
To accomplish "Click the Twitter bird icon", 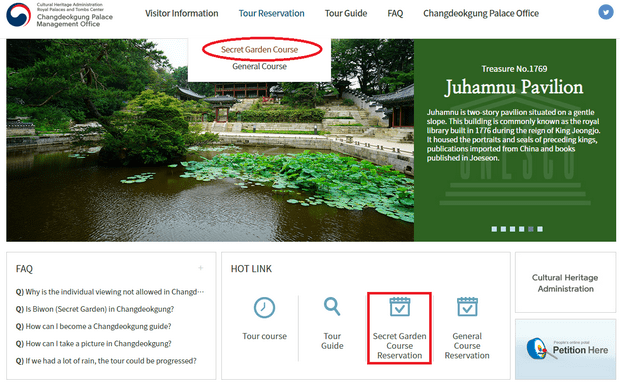I will (x=606, y=12).
